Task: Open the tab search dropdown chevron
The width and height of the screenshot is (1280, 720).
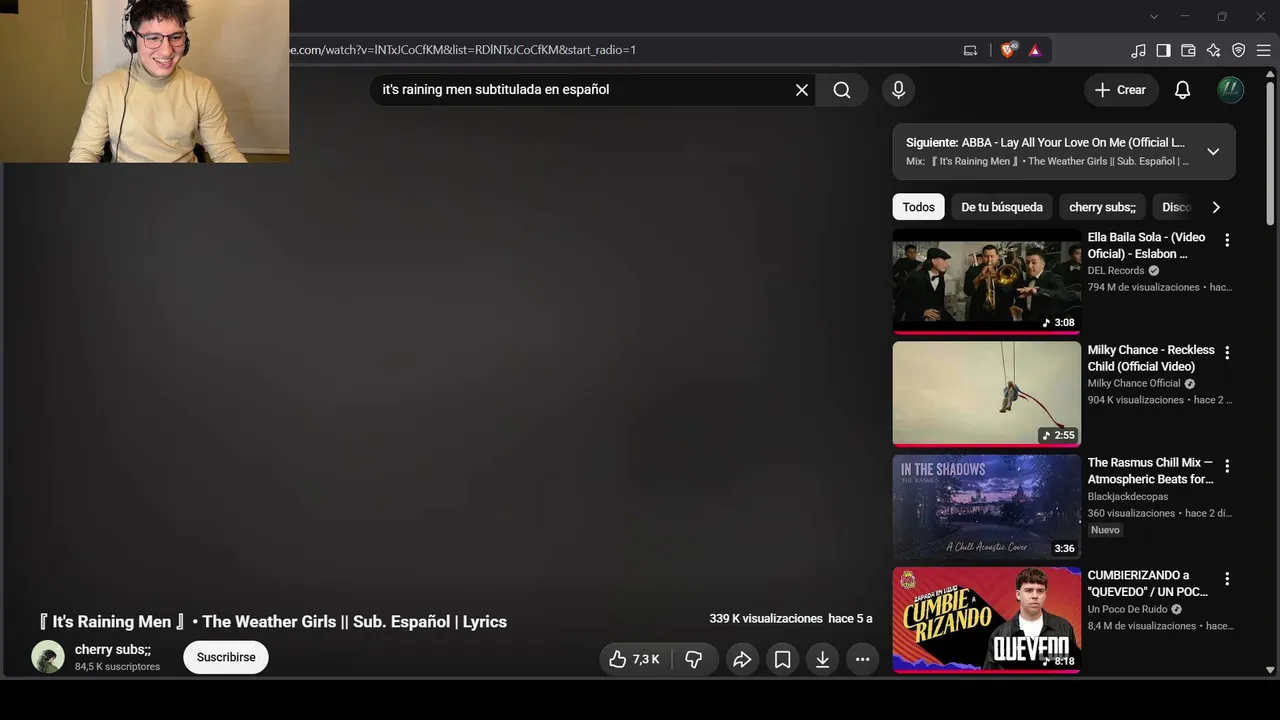Action: click(x=1154, y=16)
